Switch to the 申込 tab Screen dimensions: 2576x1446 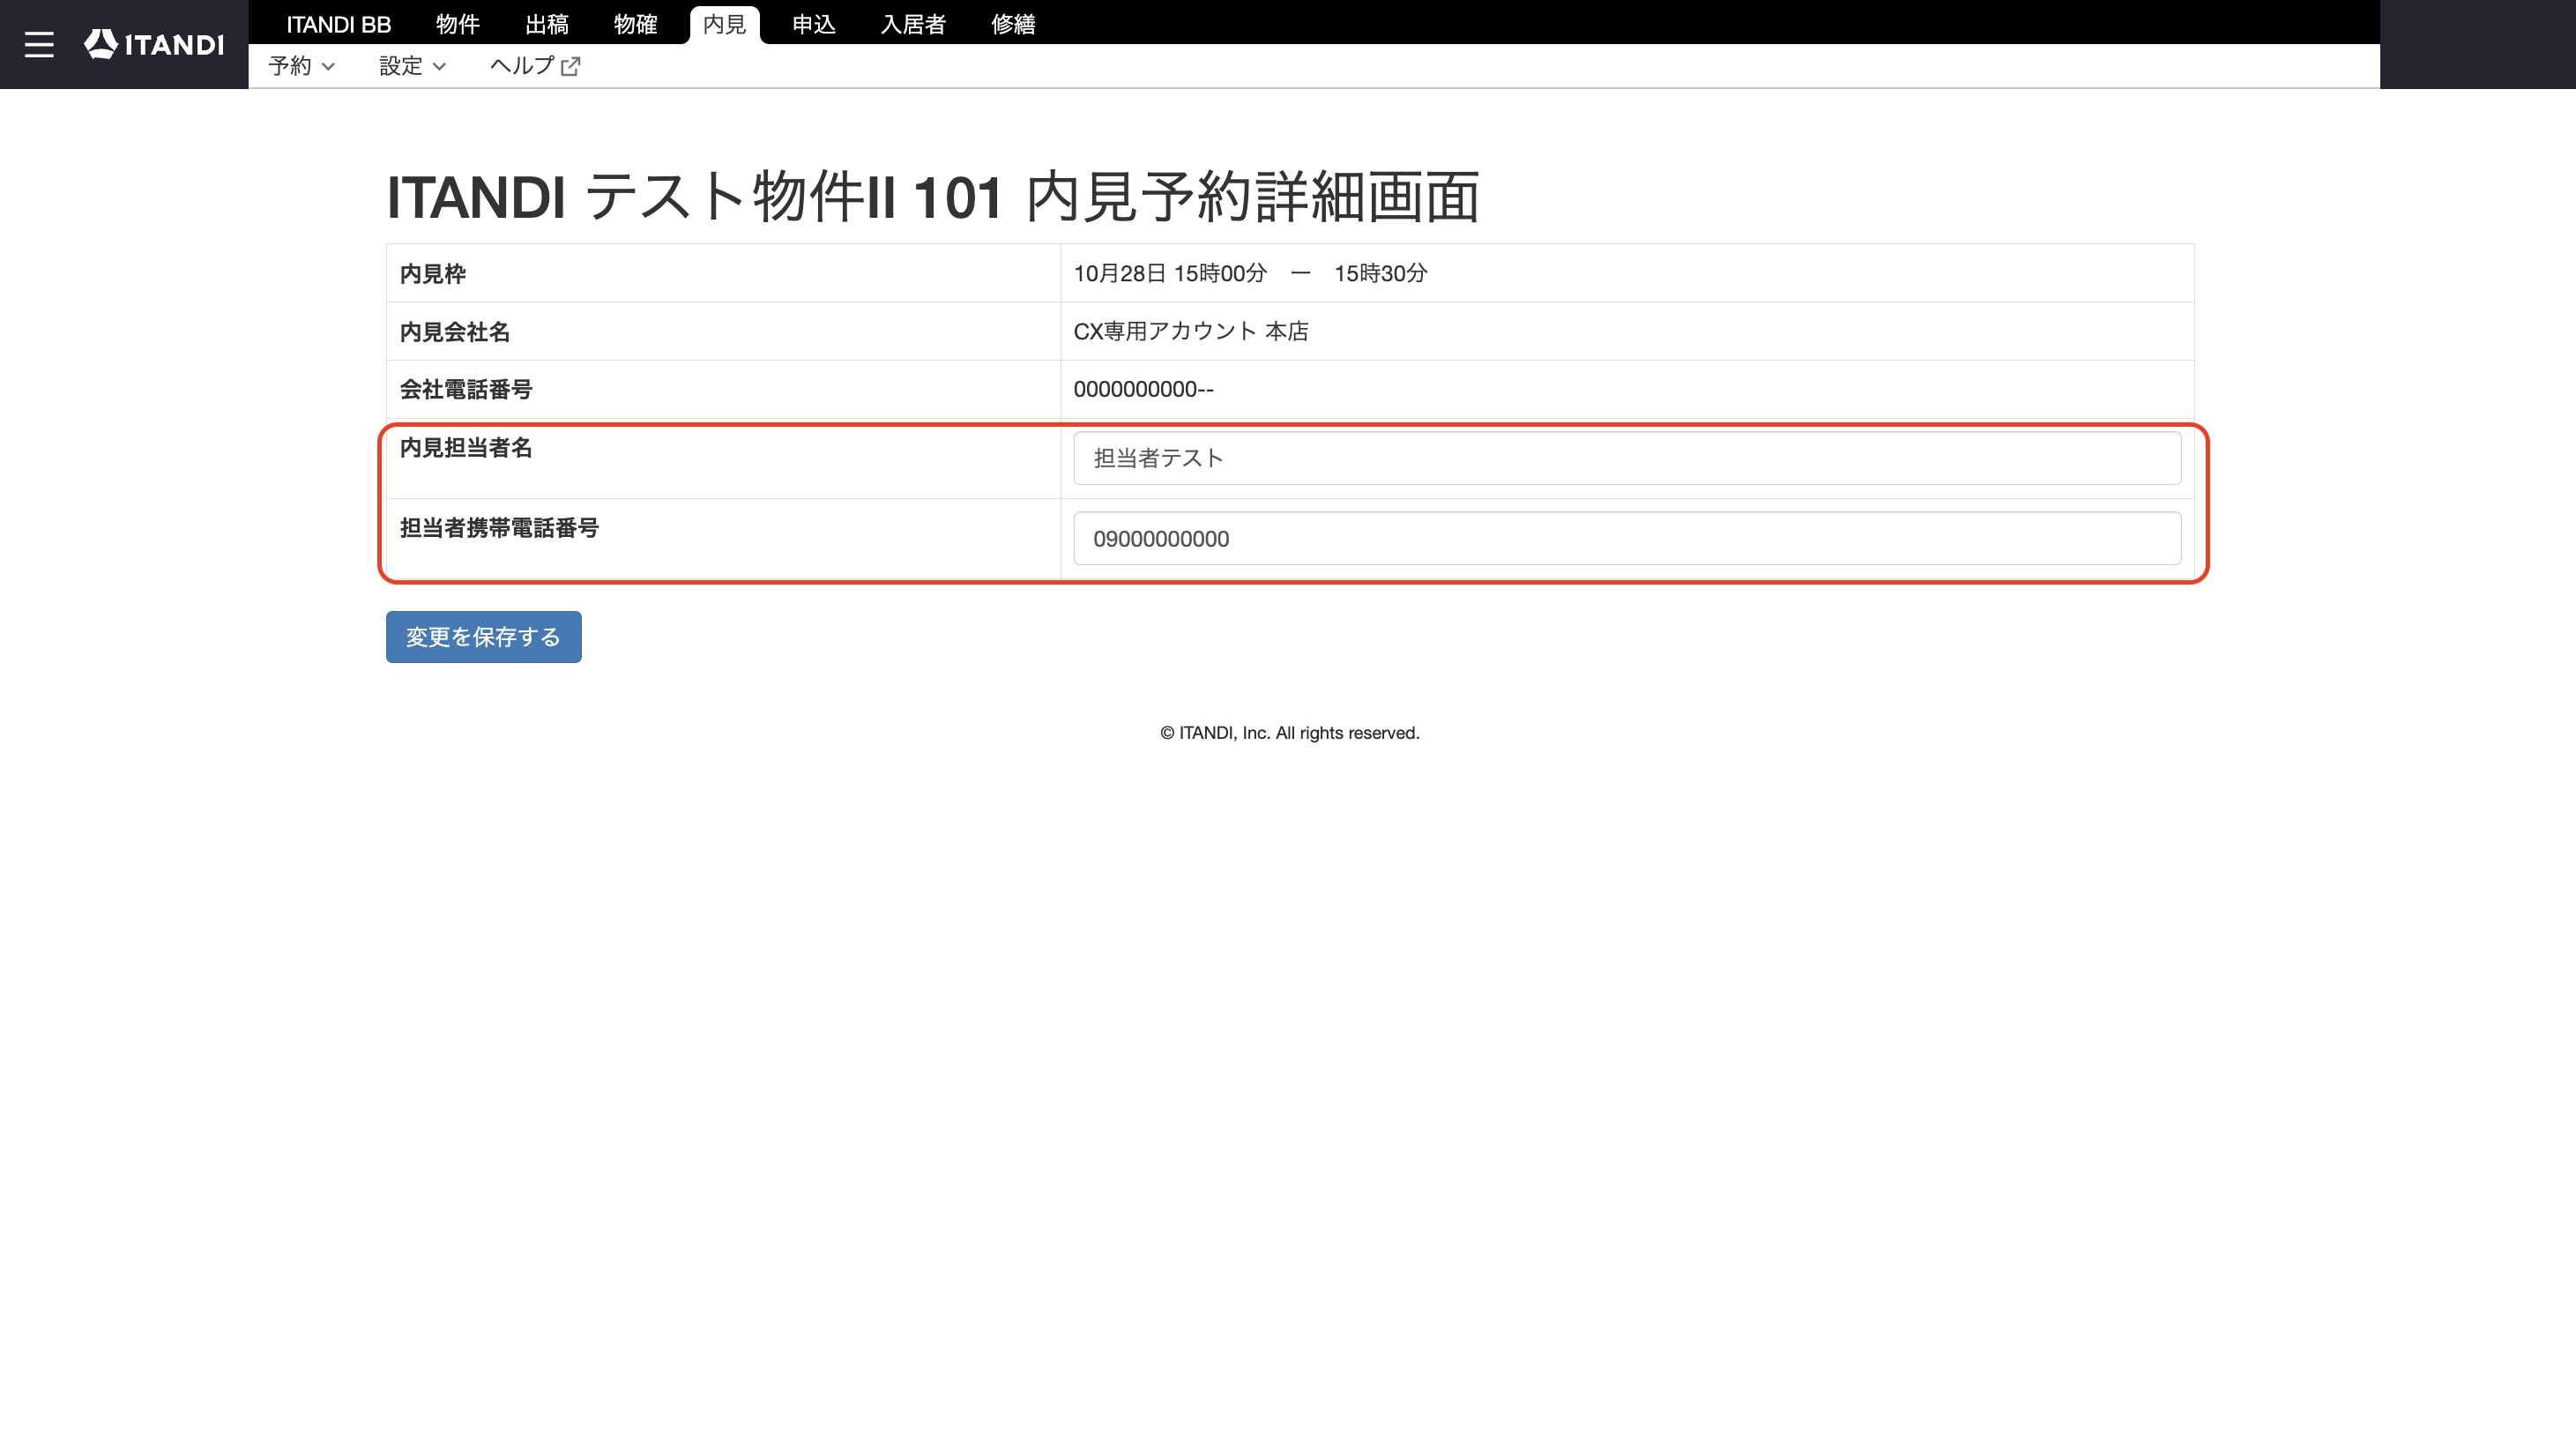(x=814, y=24)
